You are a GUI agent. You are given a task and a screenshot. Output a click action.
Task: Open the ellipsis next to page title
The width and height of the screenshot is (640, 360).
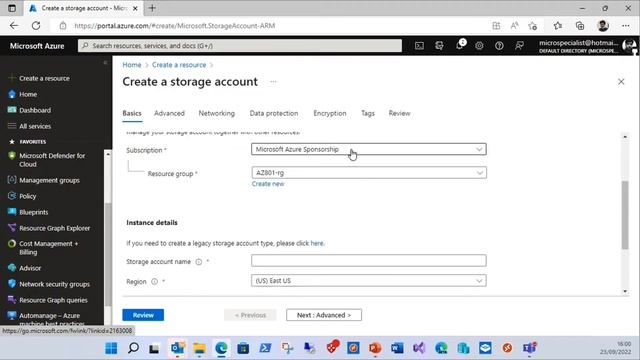pyautogui.click(x=273, y=82)
